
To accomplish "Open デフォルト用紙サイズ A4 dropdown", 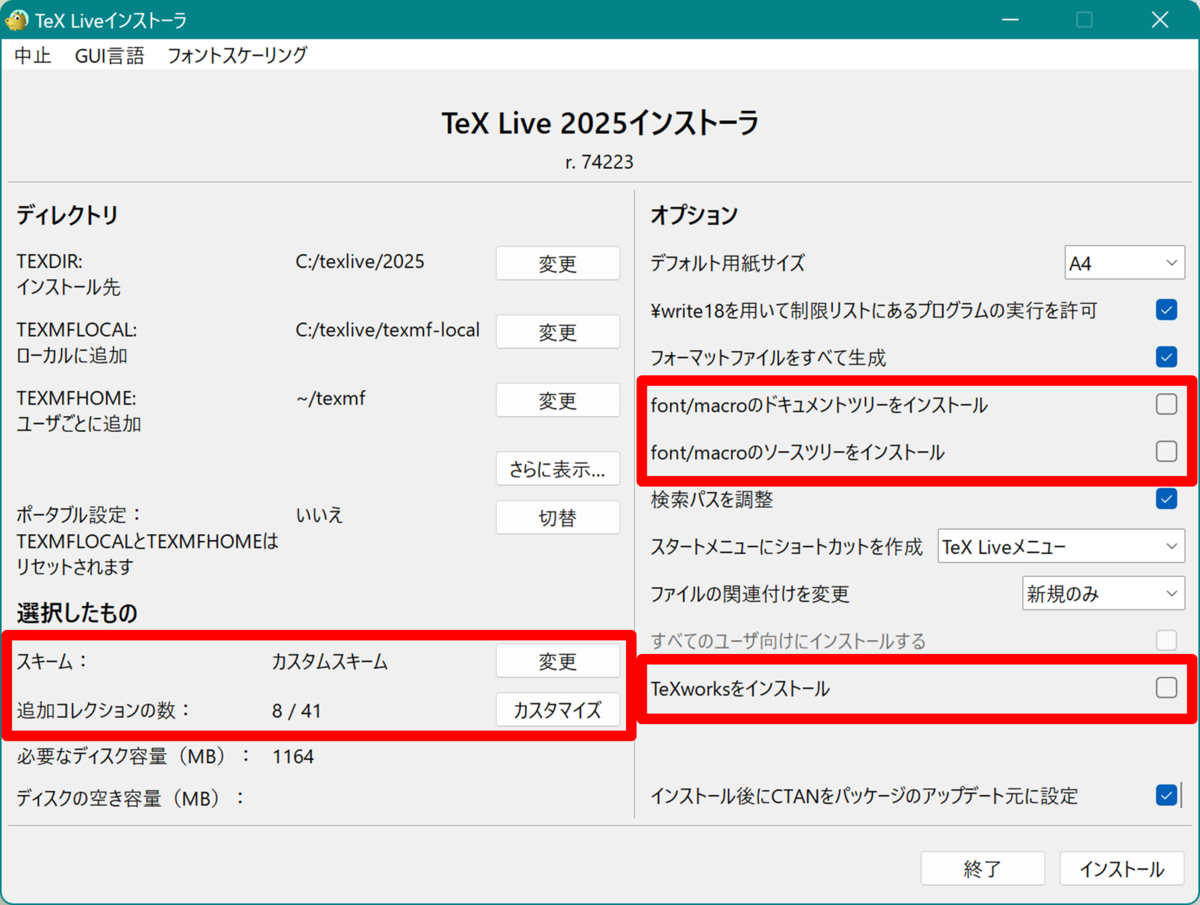I will (x=1124, y=264).
